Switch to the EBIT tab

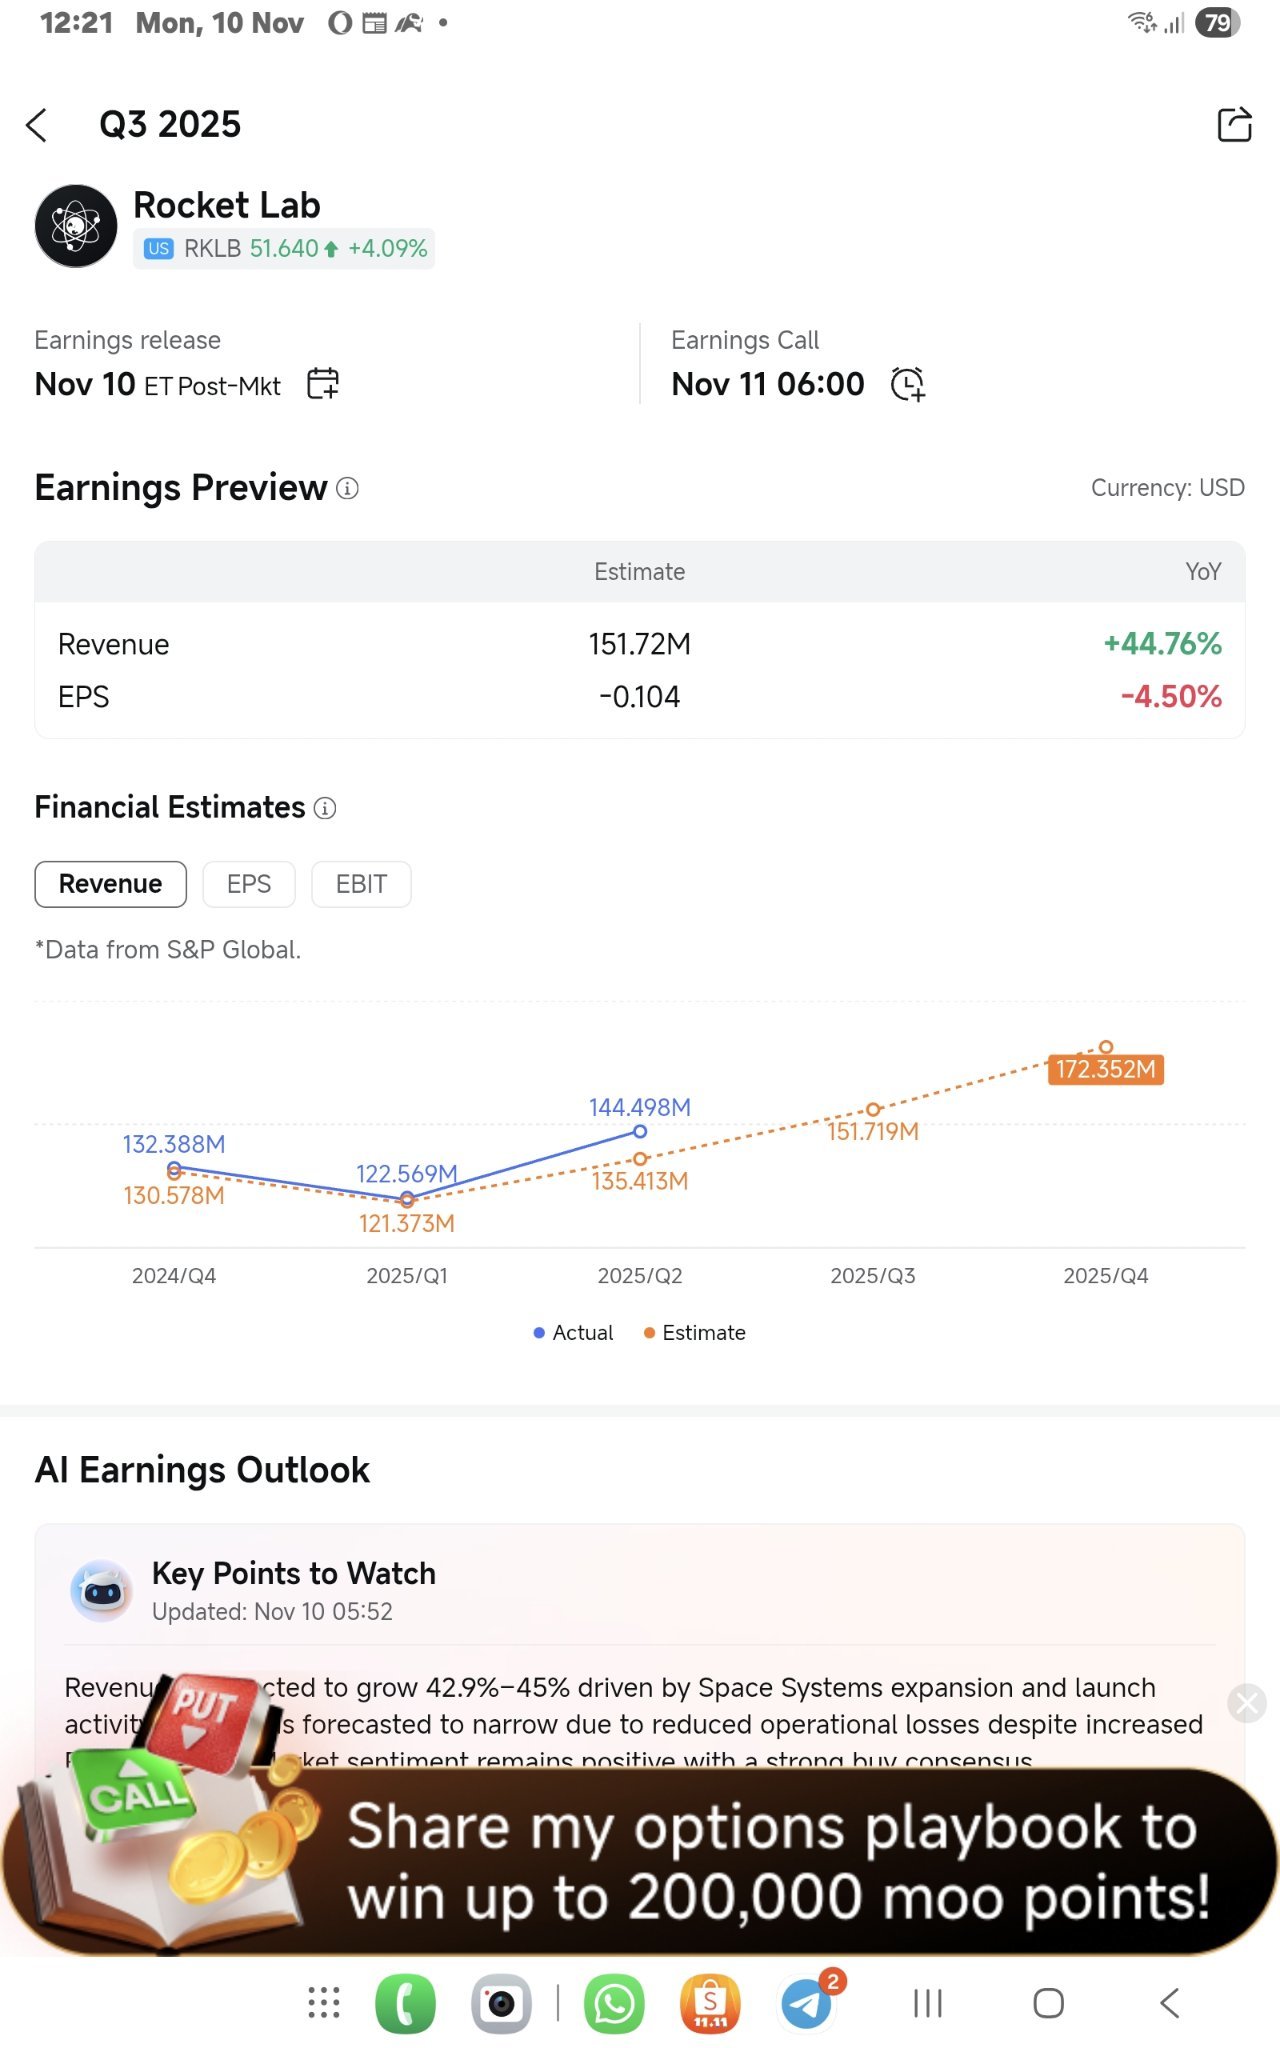click(x=361, y=884)
